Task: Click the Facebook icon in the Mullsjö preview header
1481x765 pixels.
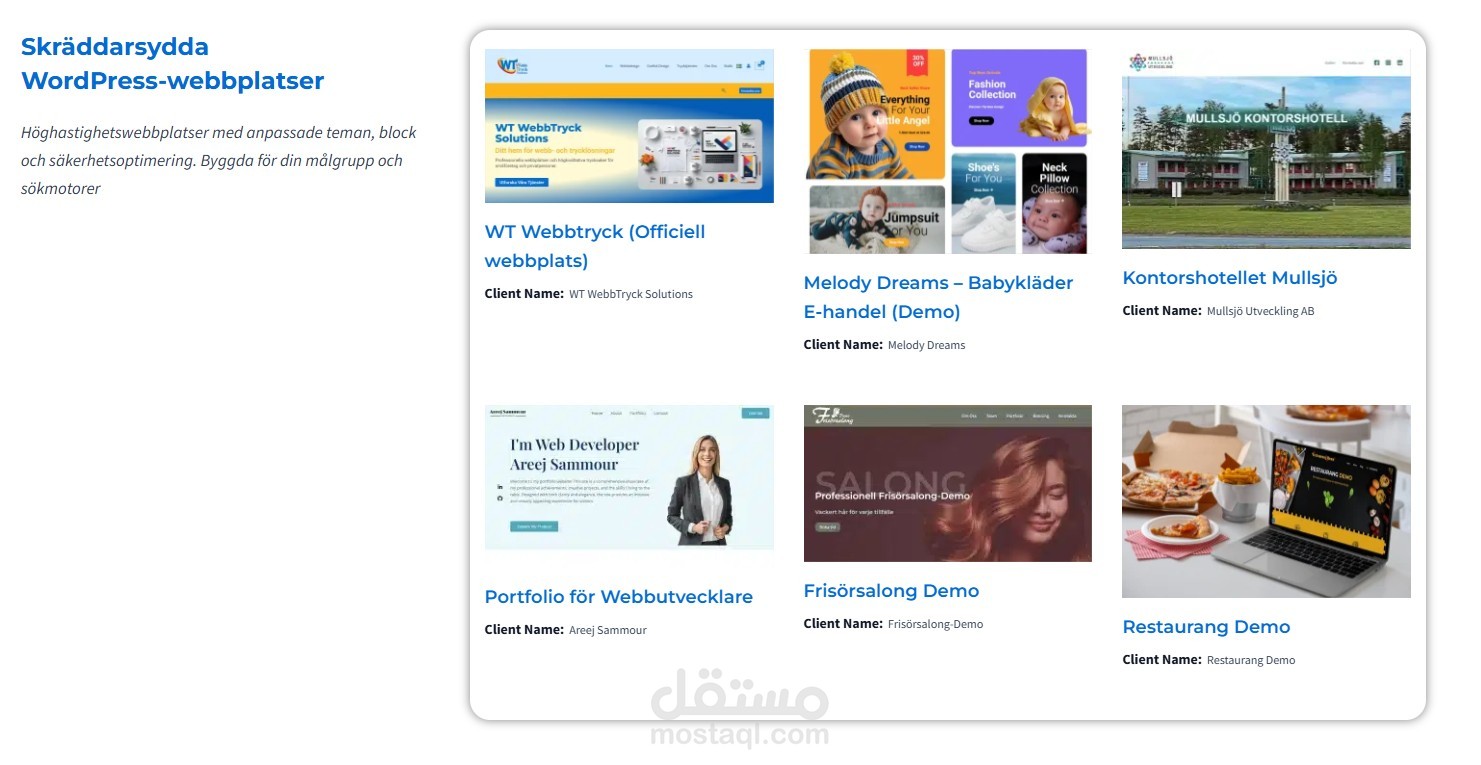Action: point(1376,63)
